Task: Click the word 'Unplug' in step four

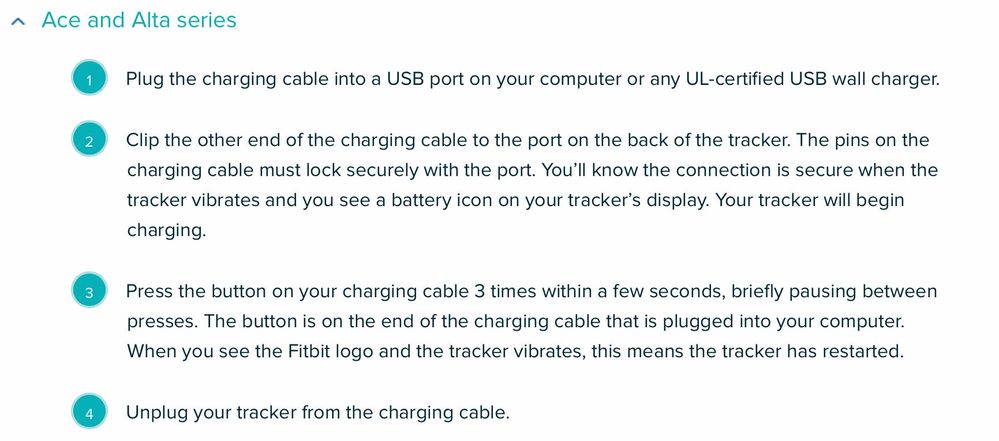Action: (x=158, y=412)
